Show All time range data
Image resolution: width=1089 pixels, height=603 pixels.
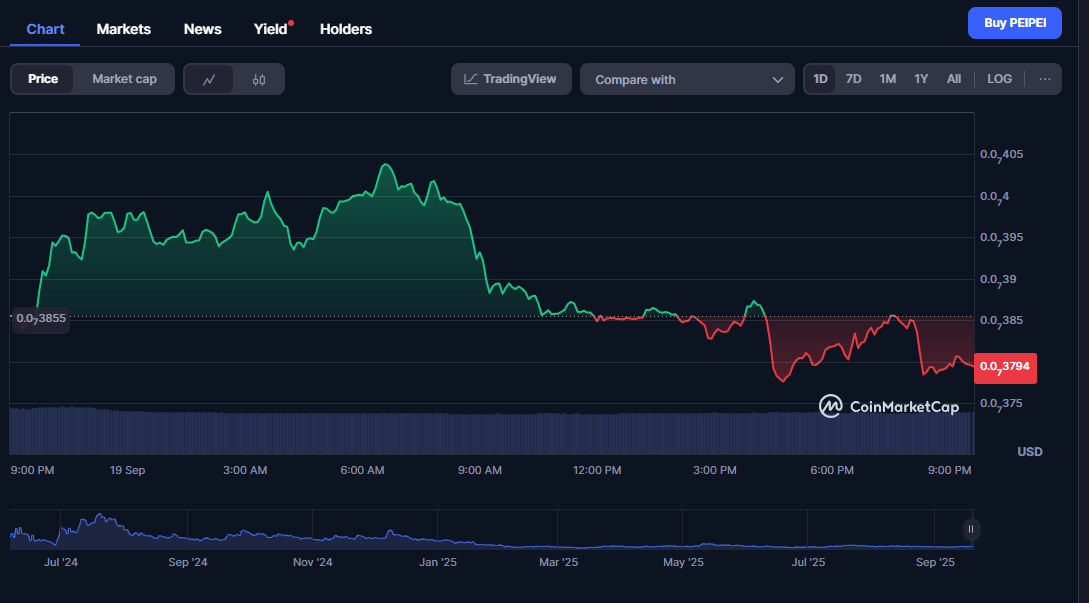pos(954,79)
